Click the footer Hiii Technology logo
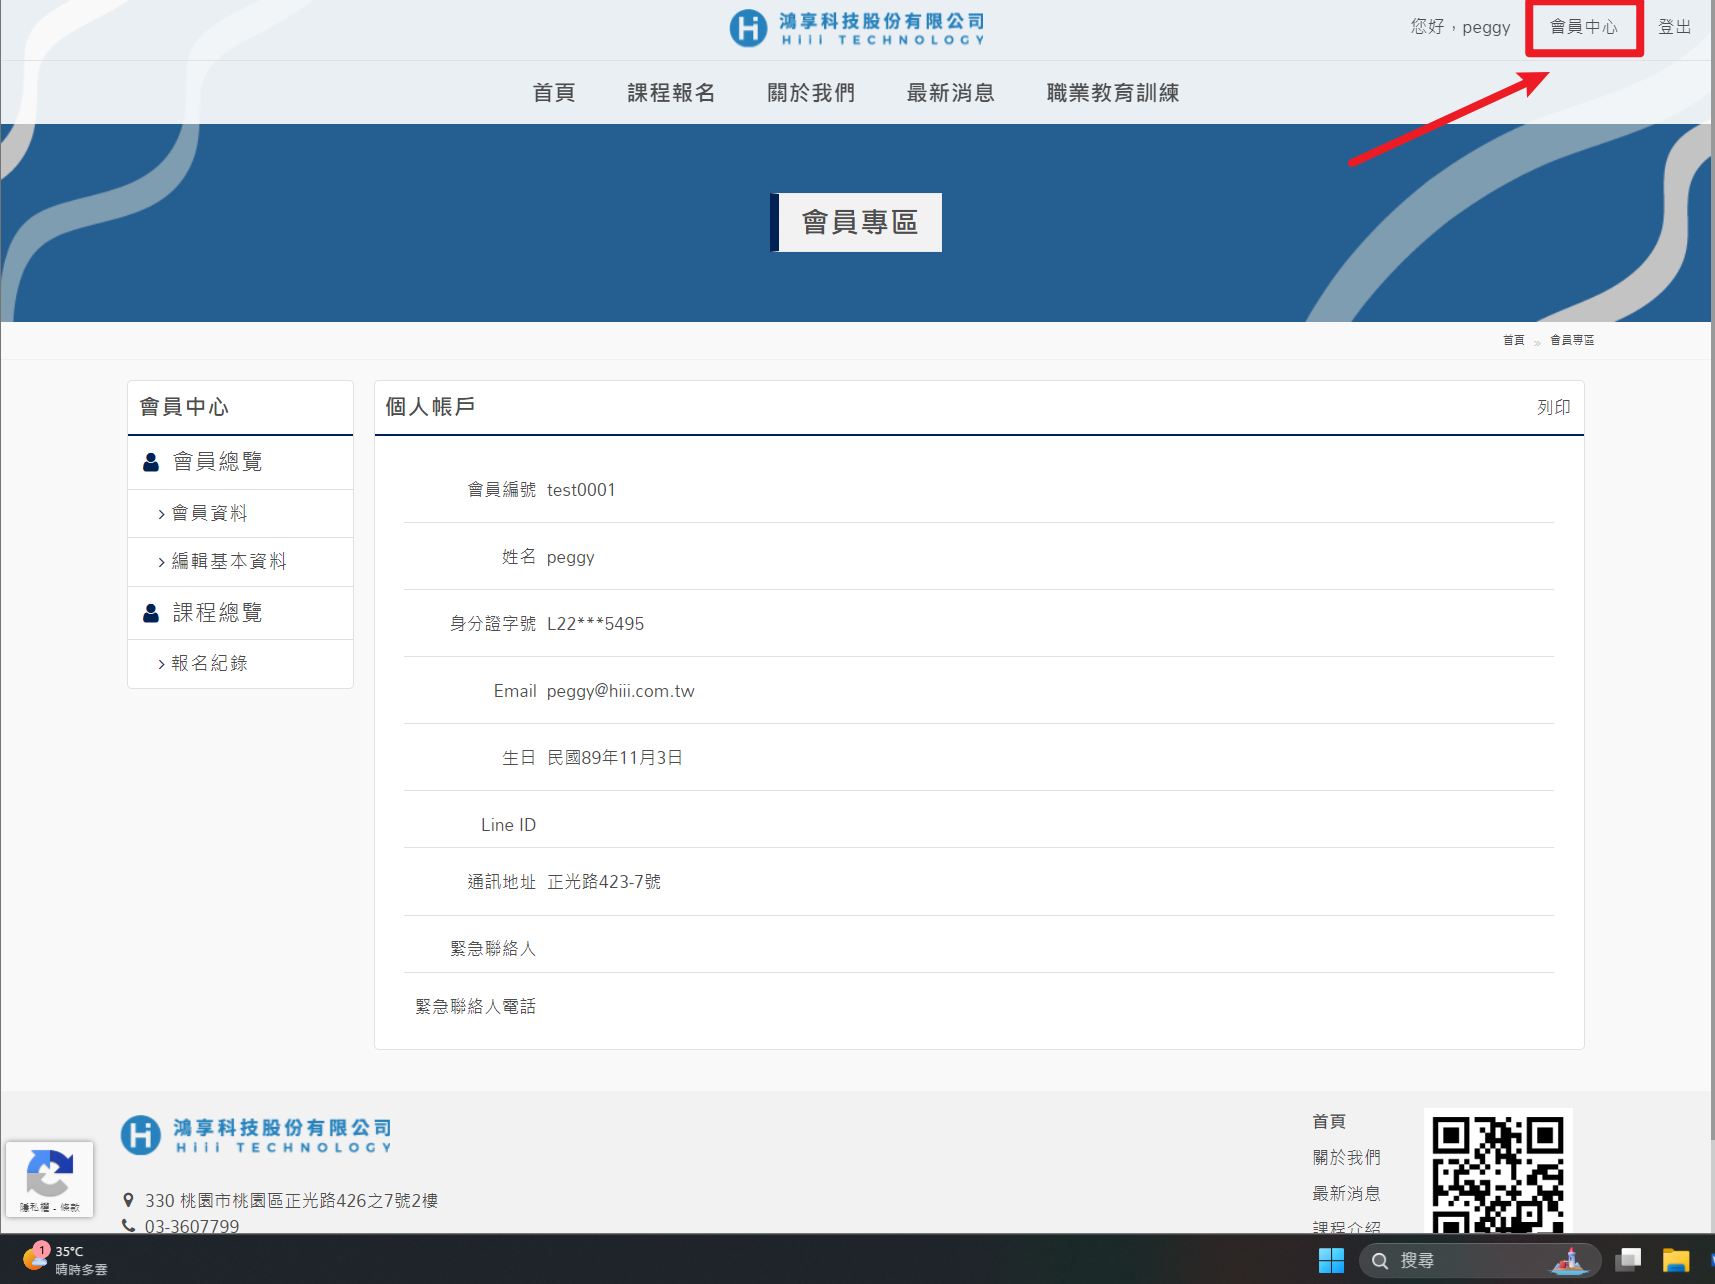This screenshot has width=1715, height=1284. [256, 1136]
